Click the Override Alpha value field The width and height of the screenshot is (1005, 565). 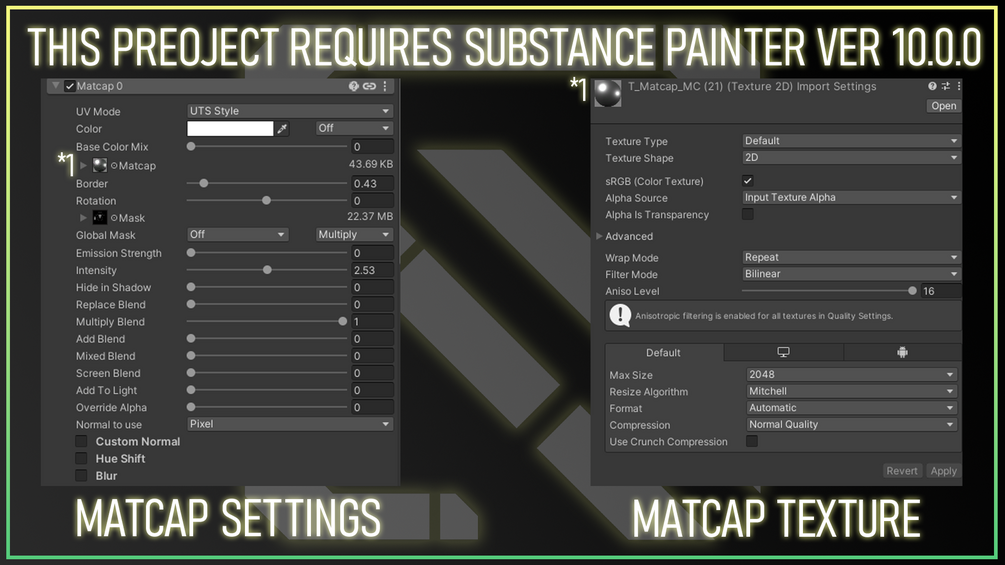point(372,407)
